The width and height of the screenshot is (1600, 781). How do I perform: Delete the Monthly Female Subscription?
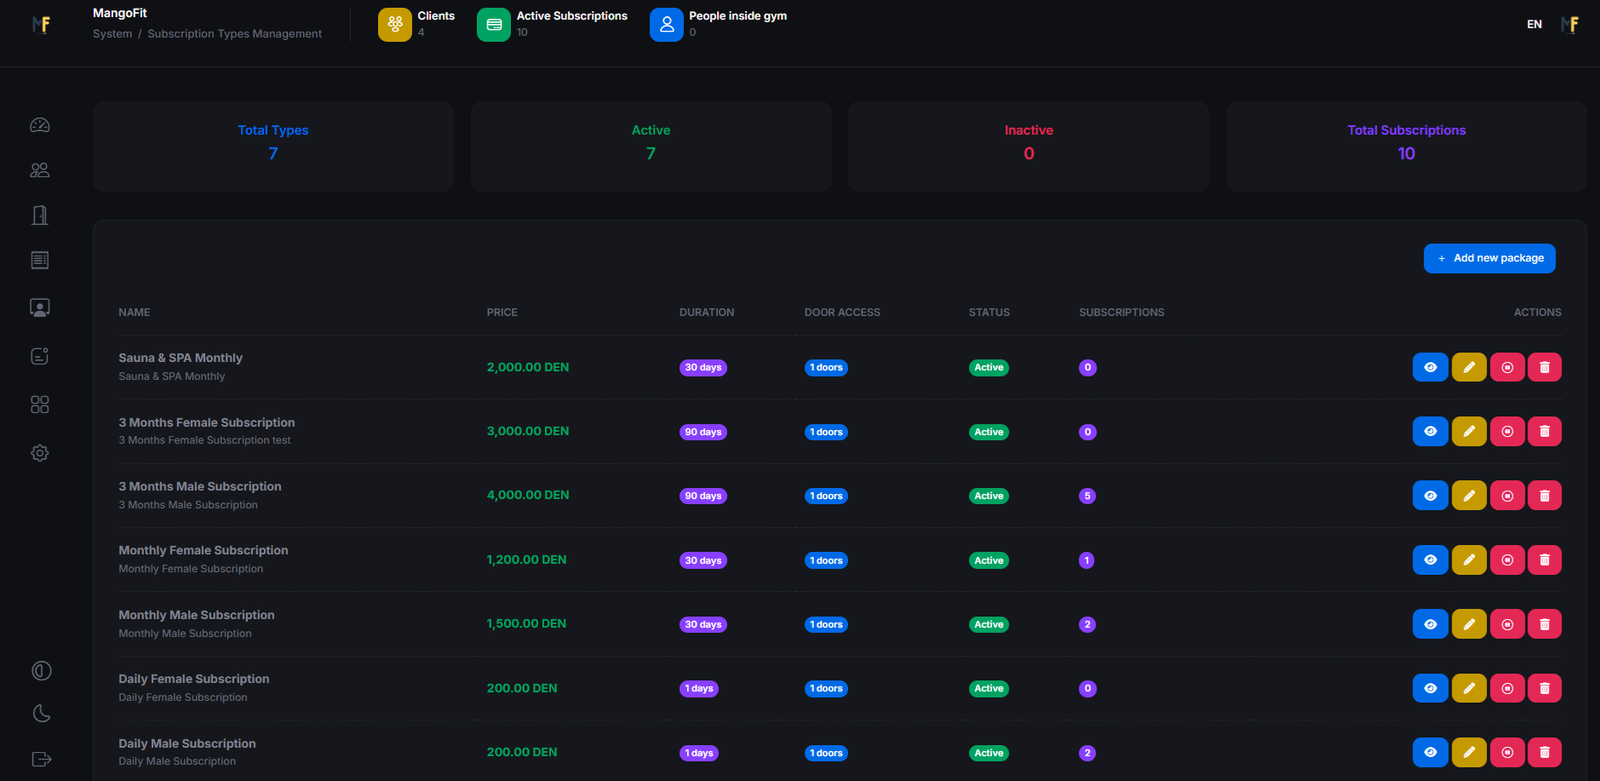click(x=1544, y=560)
